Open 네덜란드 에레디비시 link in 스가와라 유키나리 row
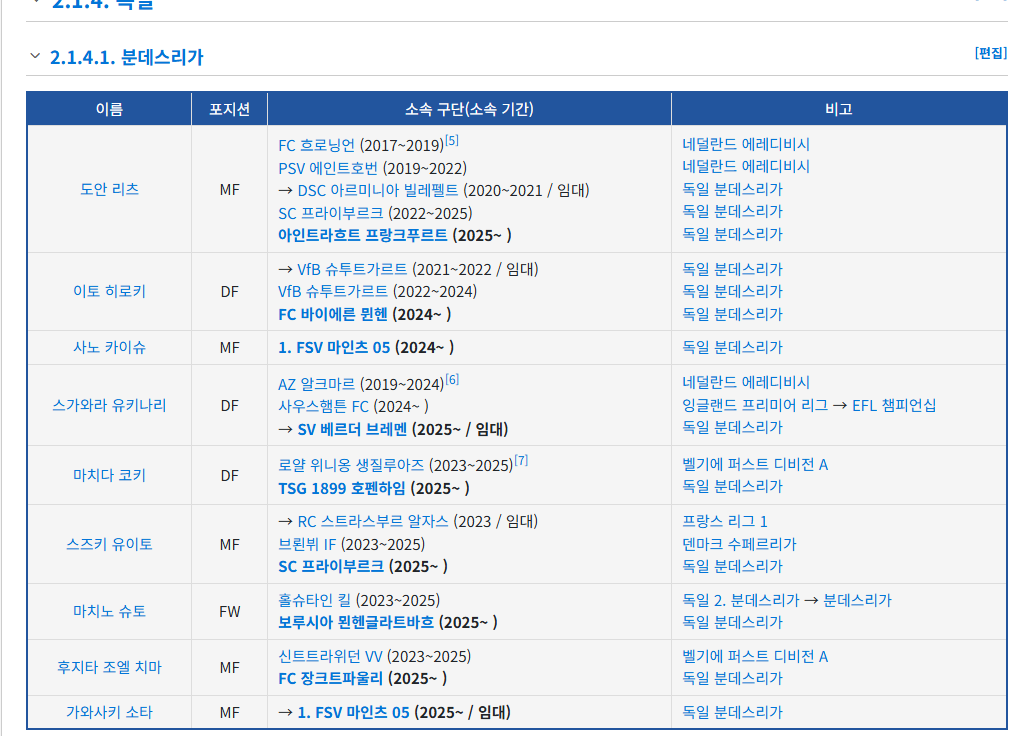 pyautogui.click(x=746, y=383)
